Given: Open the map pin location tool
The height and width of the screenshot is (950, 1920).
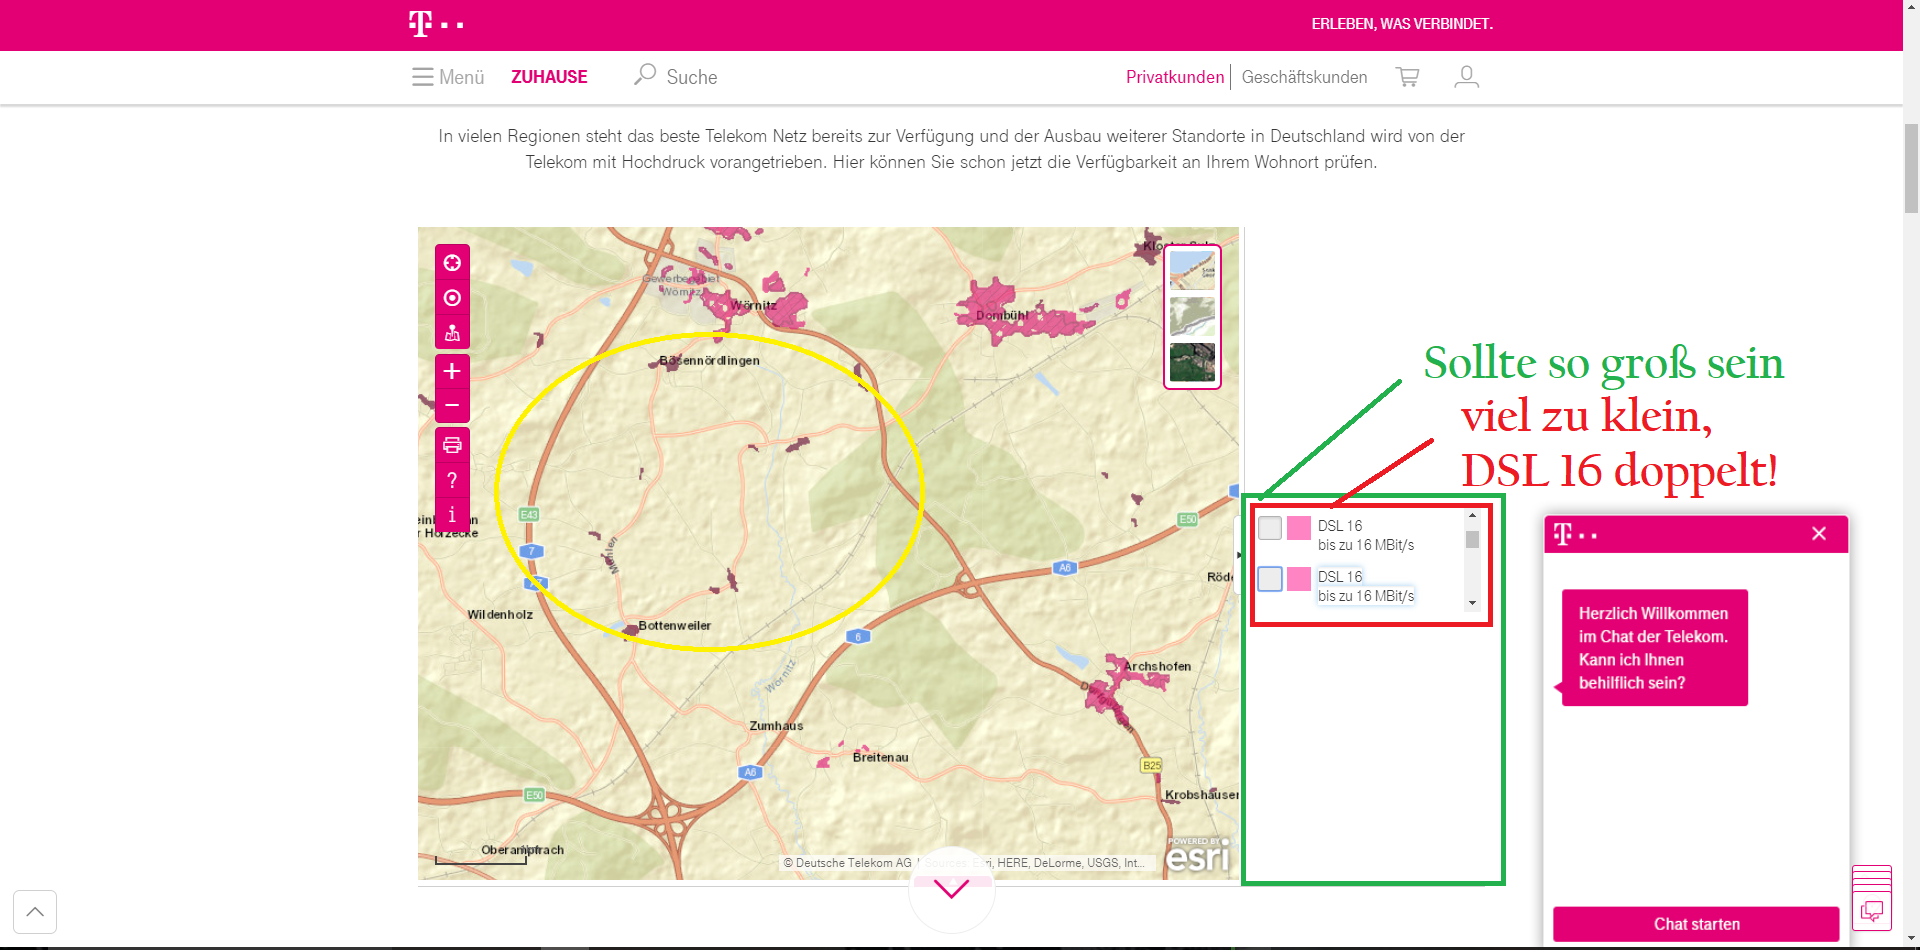Looking at the screenshot, I should pyautogui.click(x=452, y=333).
